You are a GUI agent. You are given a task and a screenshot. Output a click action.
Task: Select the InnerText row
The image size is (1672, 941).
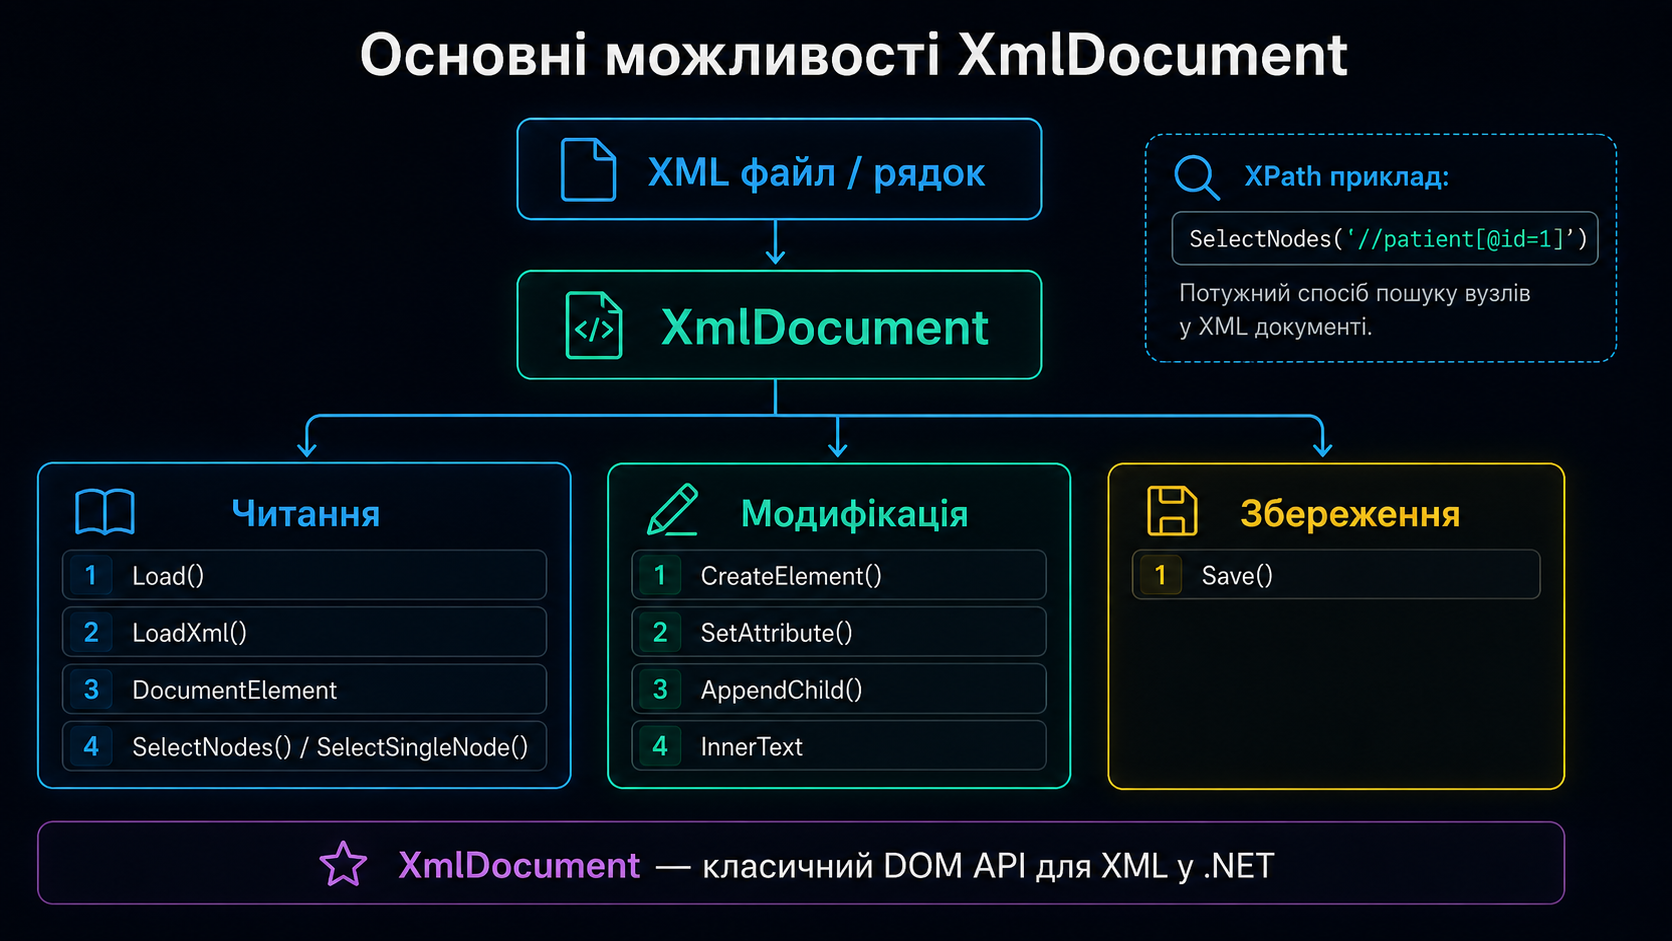click(x=839, y=746)
